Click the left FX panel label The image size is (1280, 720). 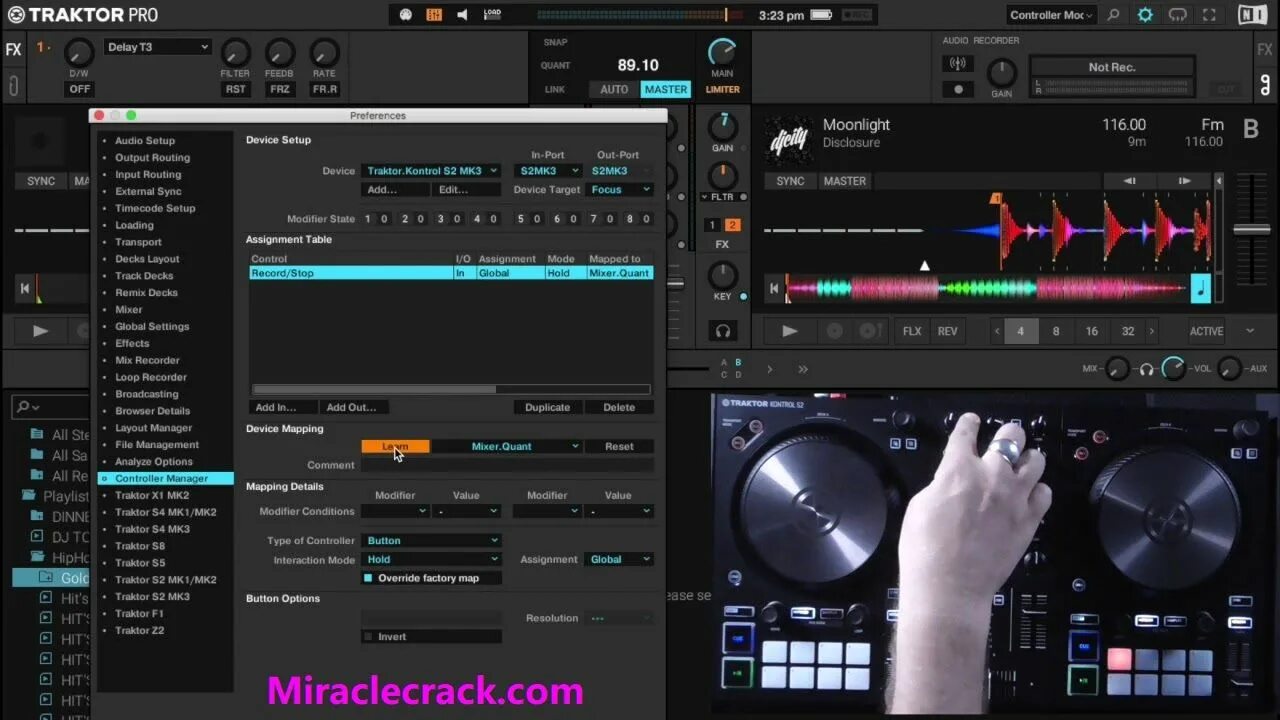click(13, 50)
